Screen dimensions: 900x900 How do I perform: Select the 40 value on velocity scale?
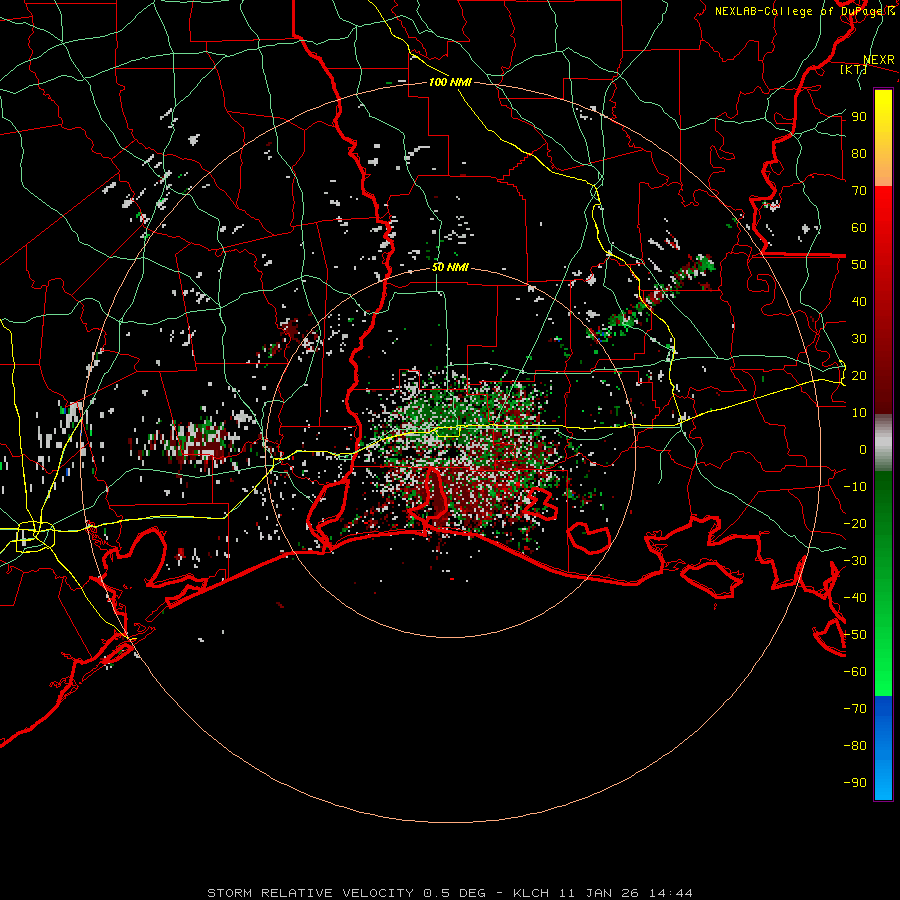click(x=859, y=302)
